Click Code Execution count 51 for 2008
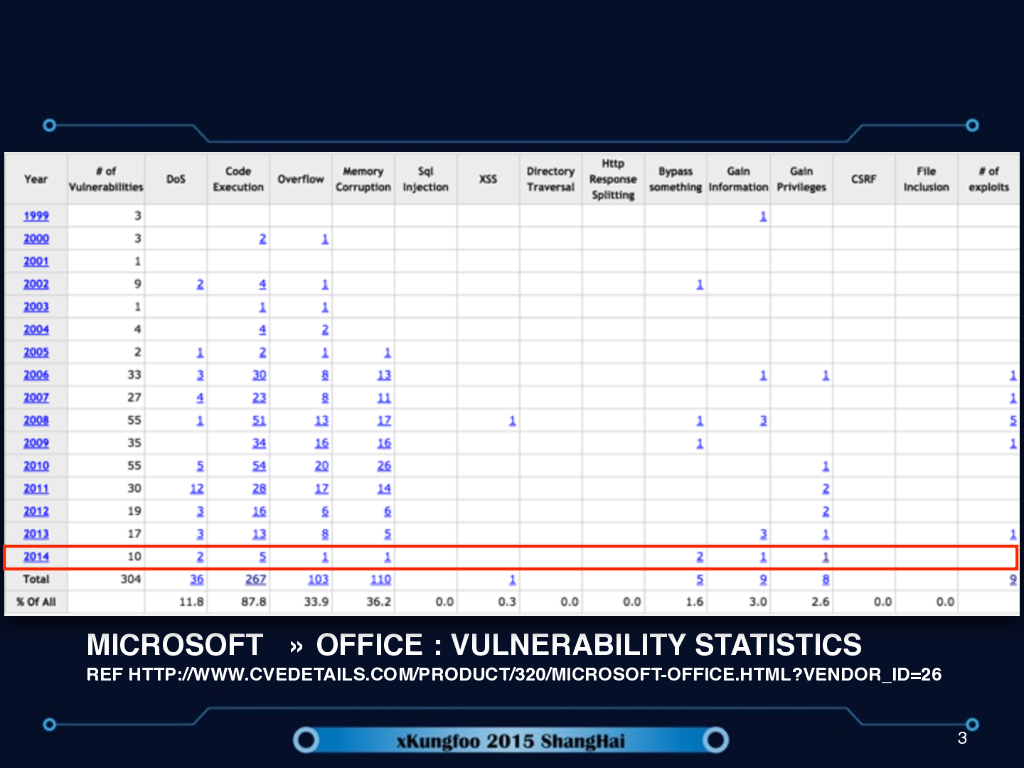Screen dimensions: 1024x768 coord(259,421)
